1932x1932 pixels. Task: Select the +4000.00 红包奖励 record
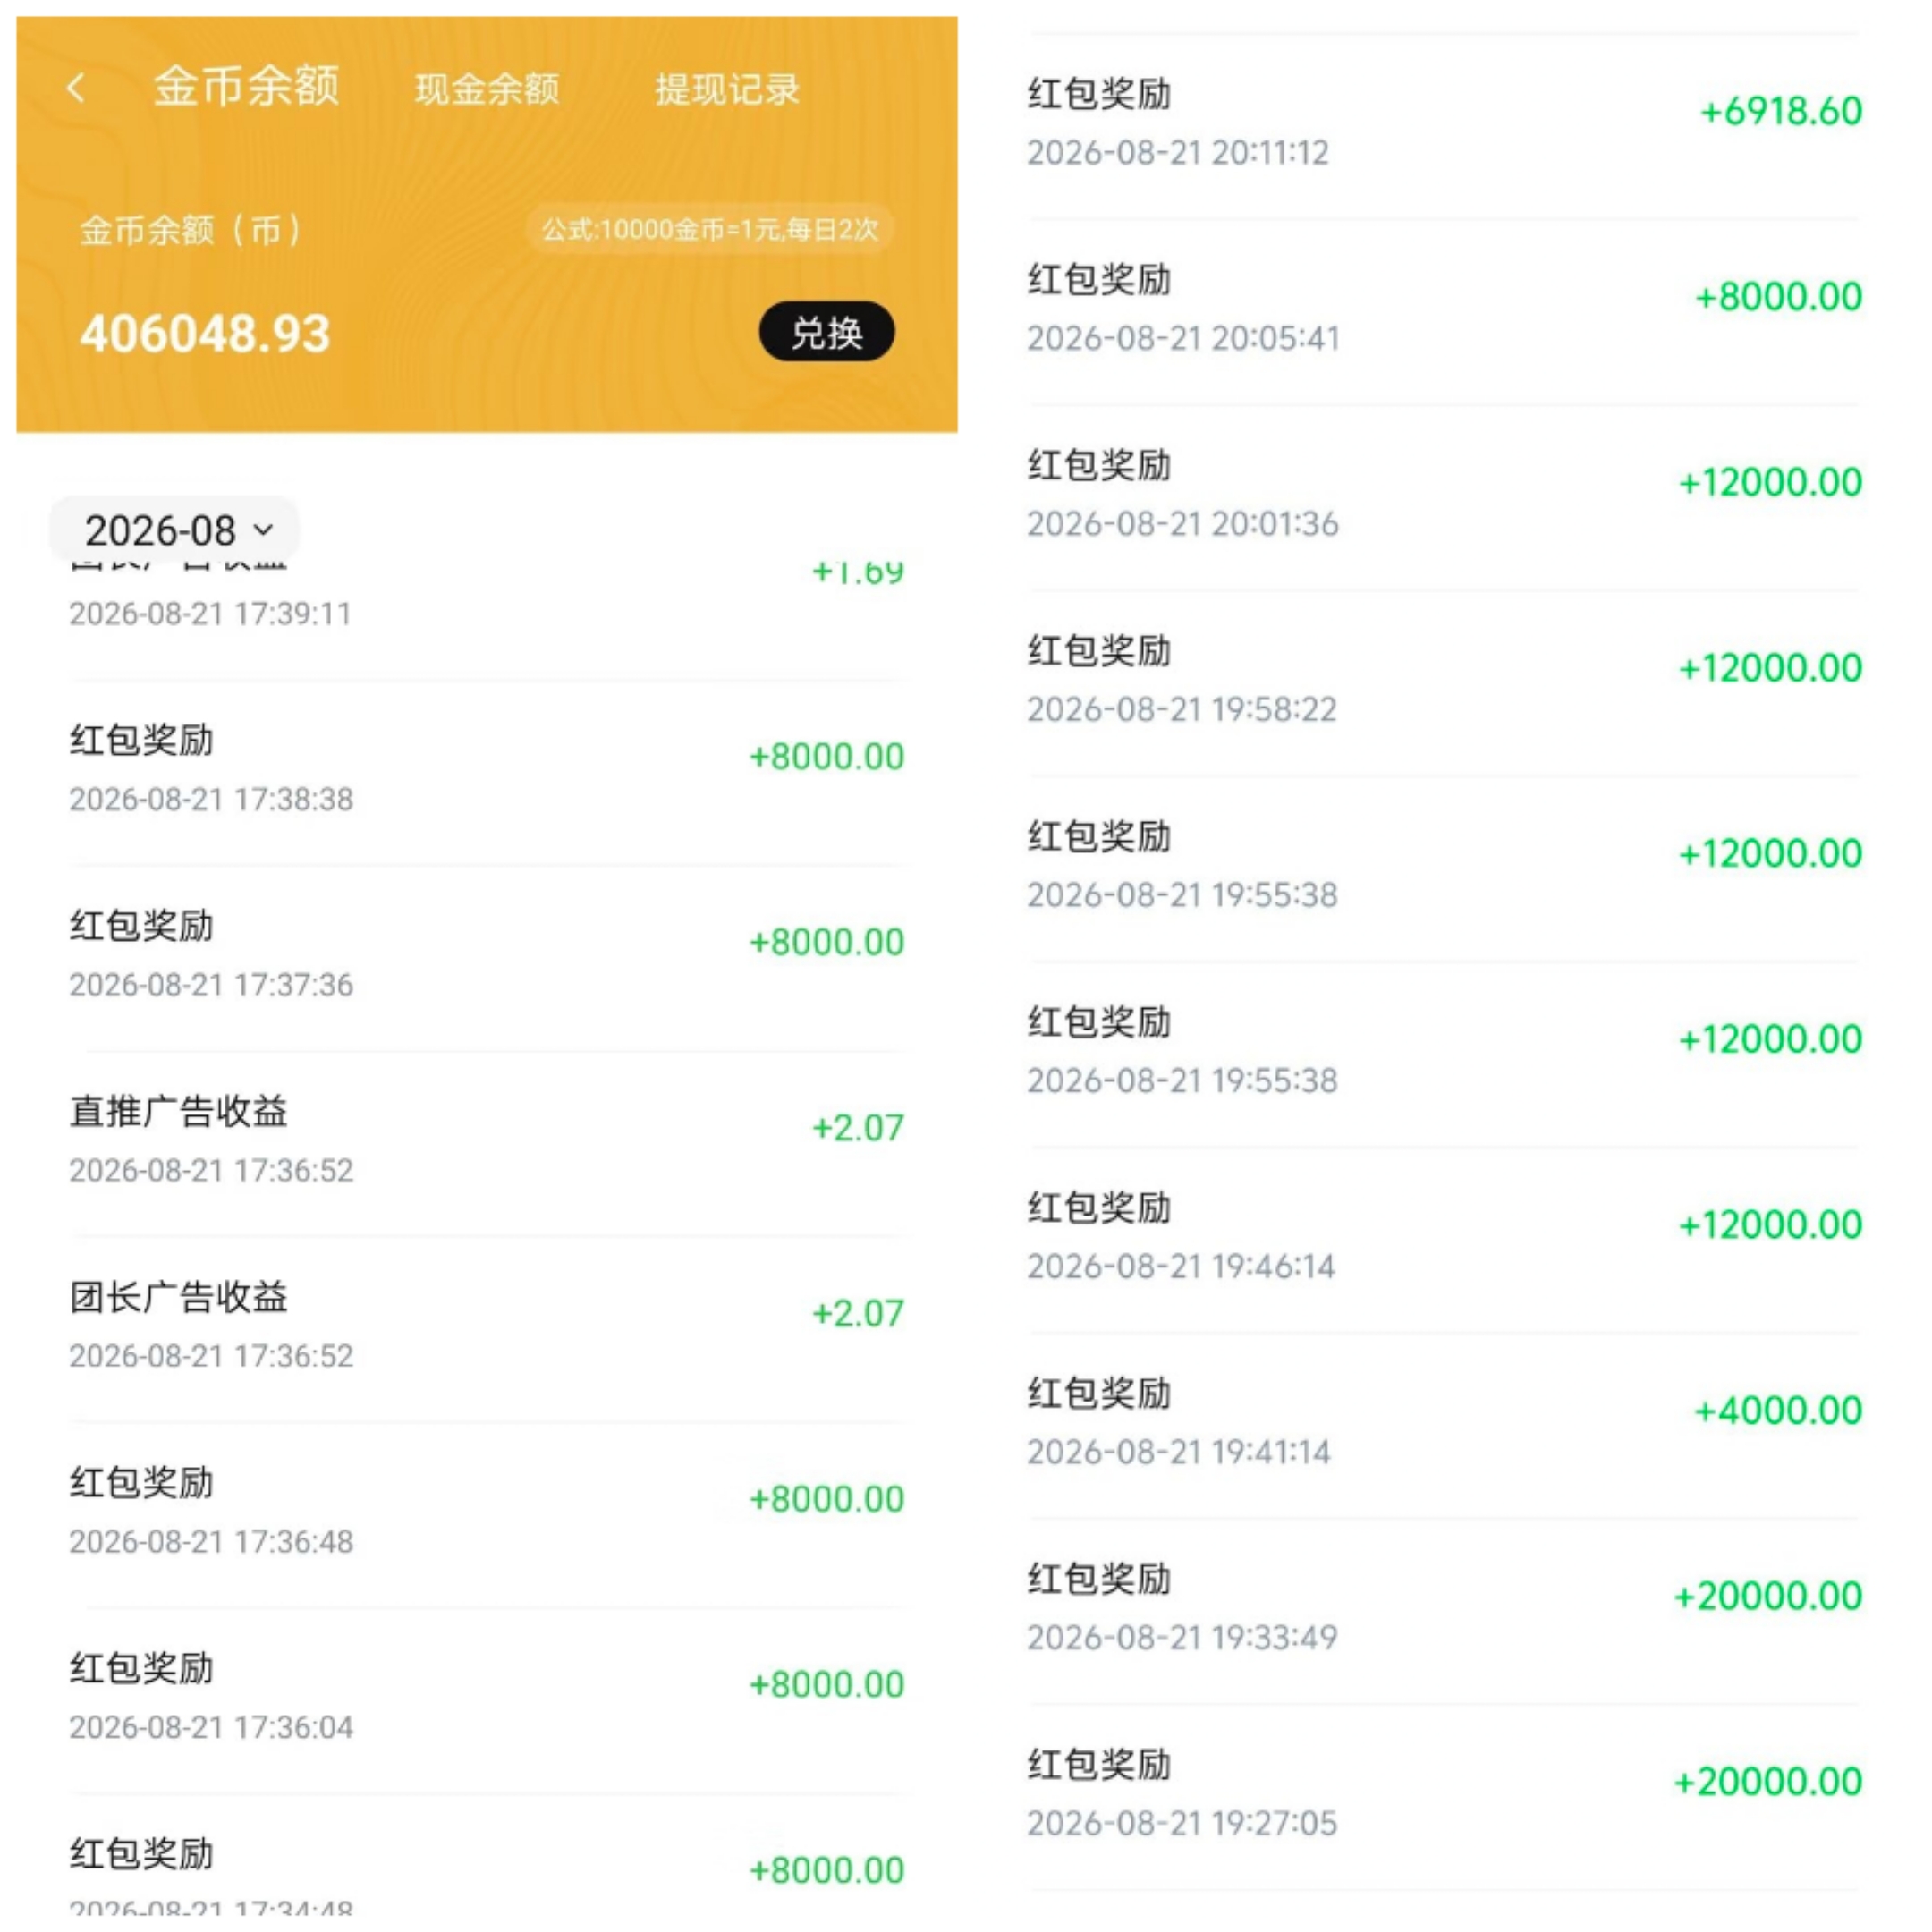coord(1444,1425)
